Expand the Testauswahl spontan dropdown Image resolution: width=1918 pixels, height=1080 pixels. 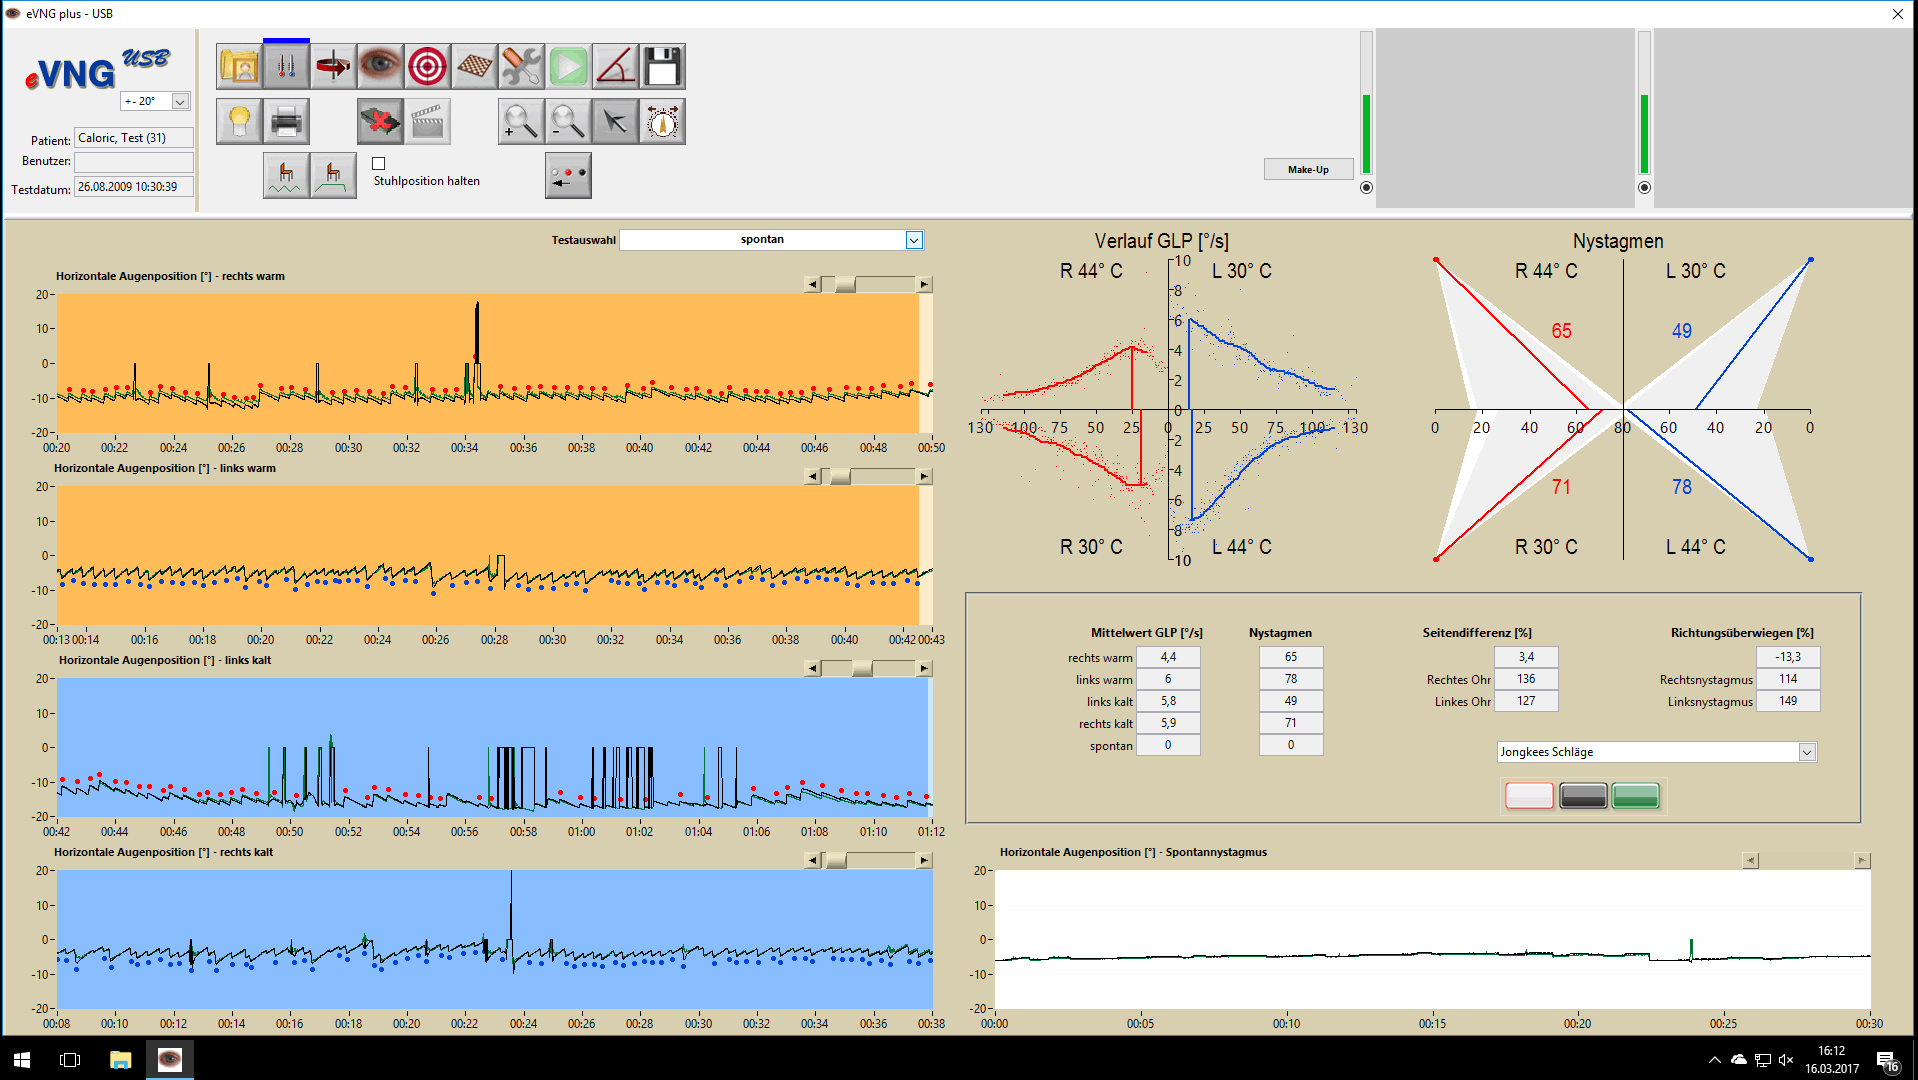(913, 240)
